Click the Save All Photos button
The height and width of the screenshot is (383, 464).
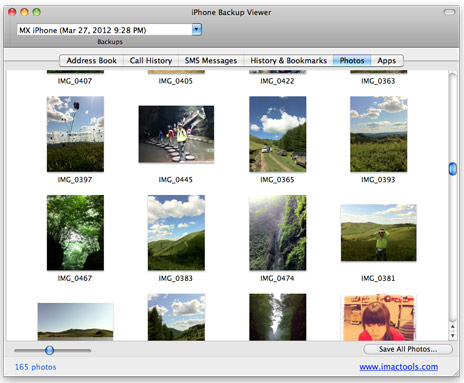pyautogui.click(x=408, y=349)
